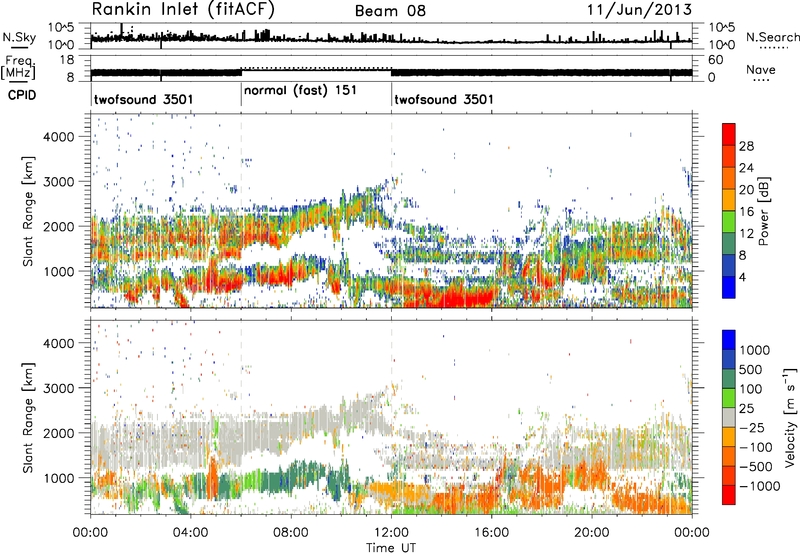
Task: Click the 'N.Search' legend label
Action: pos(772,37)
